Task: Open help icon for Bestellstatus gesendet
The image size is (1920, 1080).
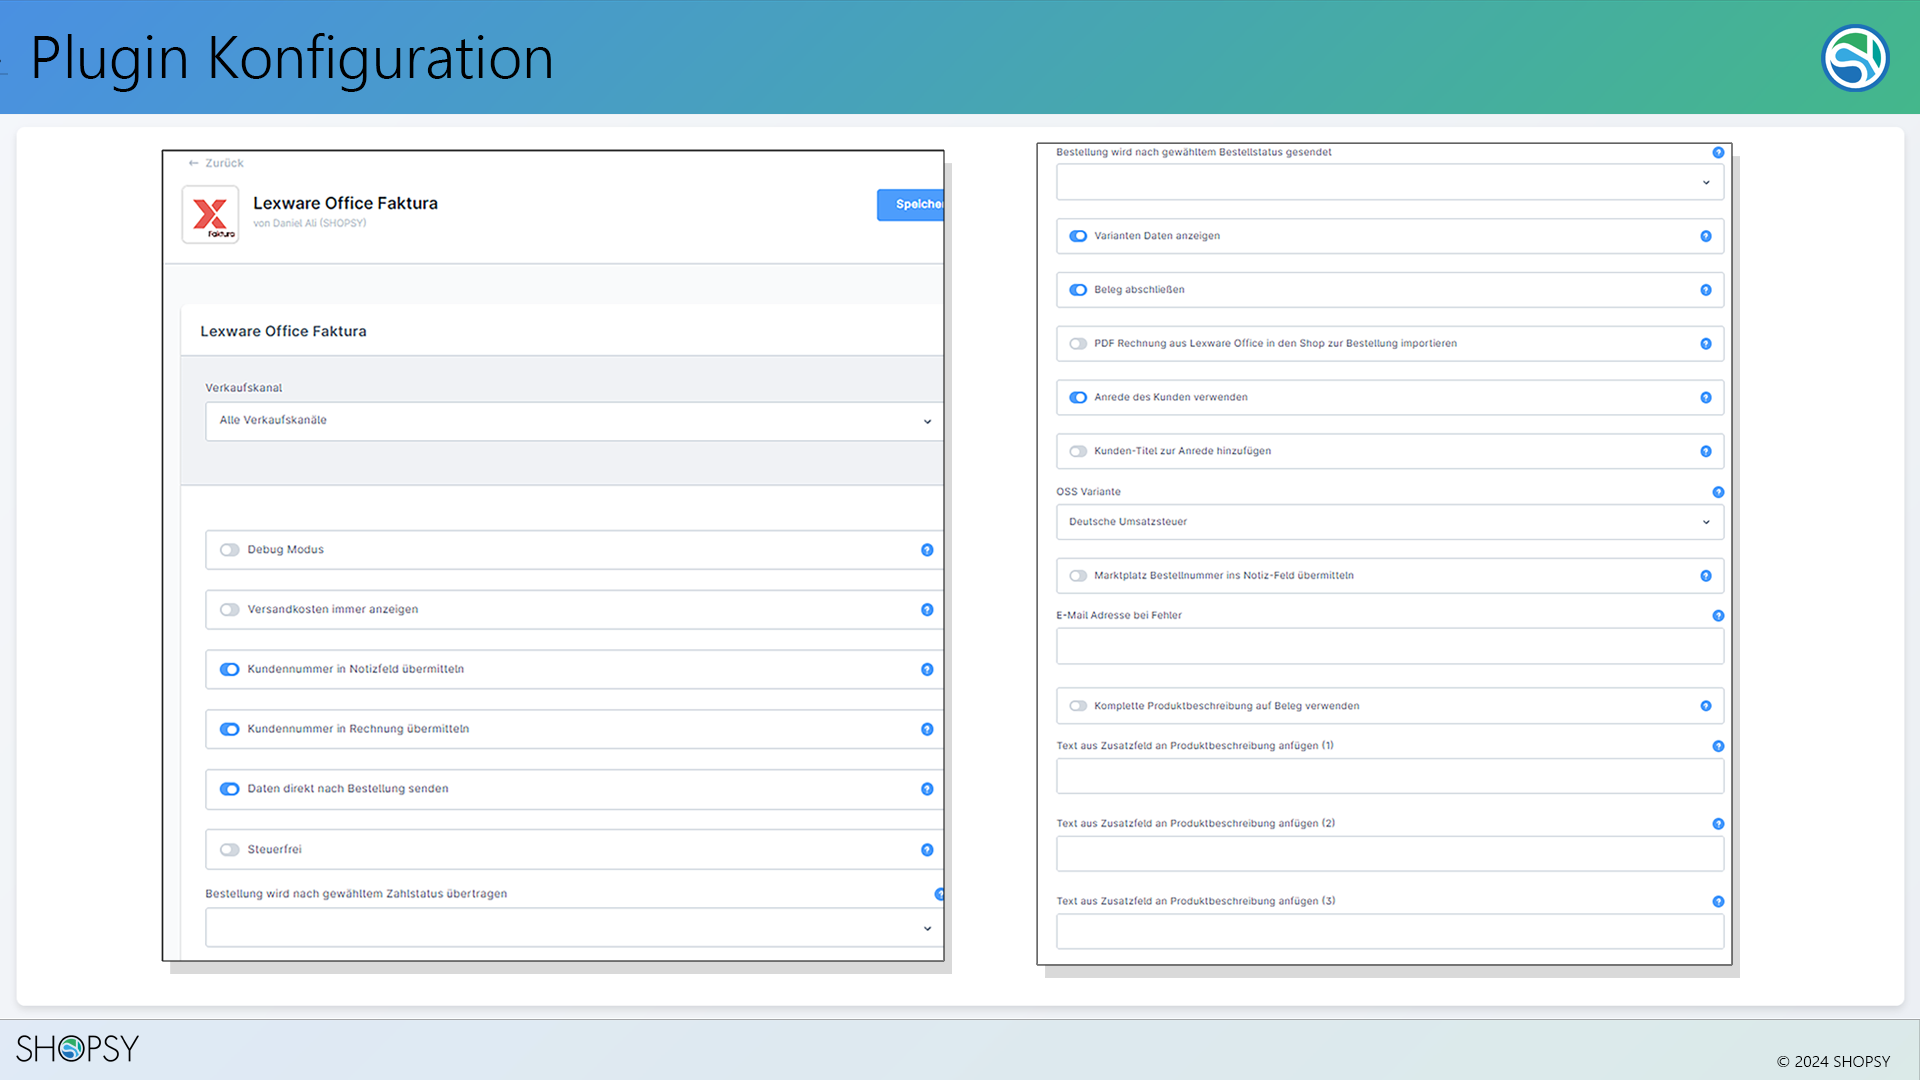Action: (x=1718, y=152)
